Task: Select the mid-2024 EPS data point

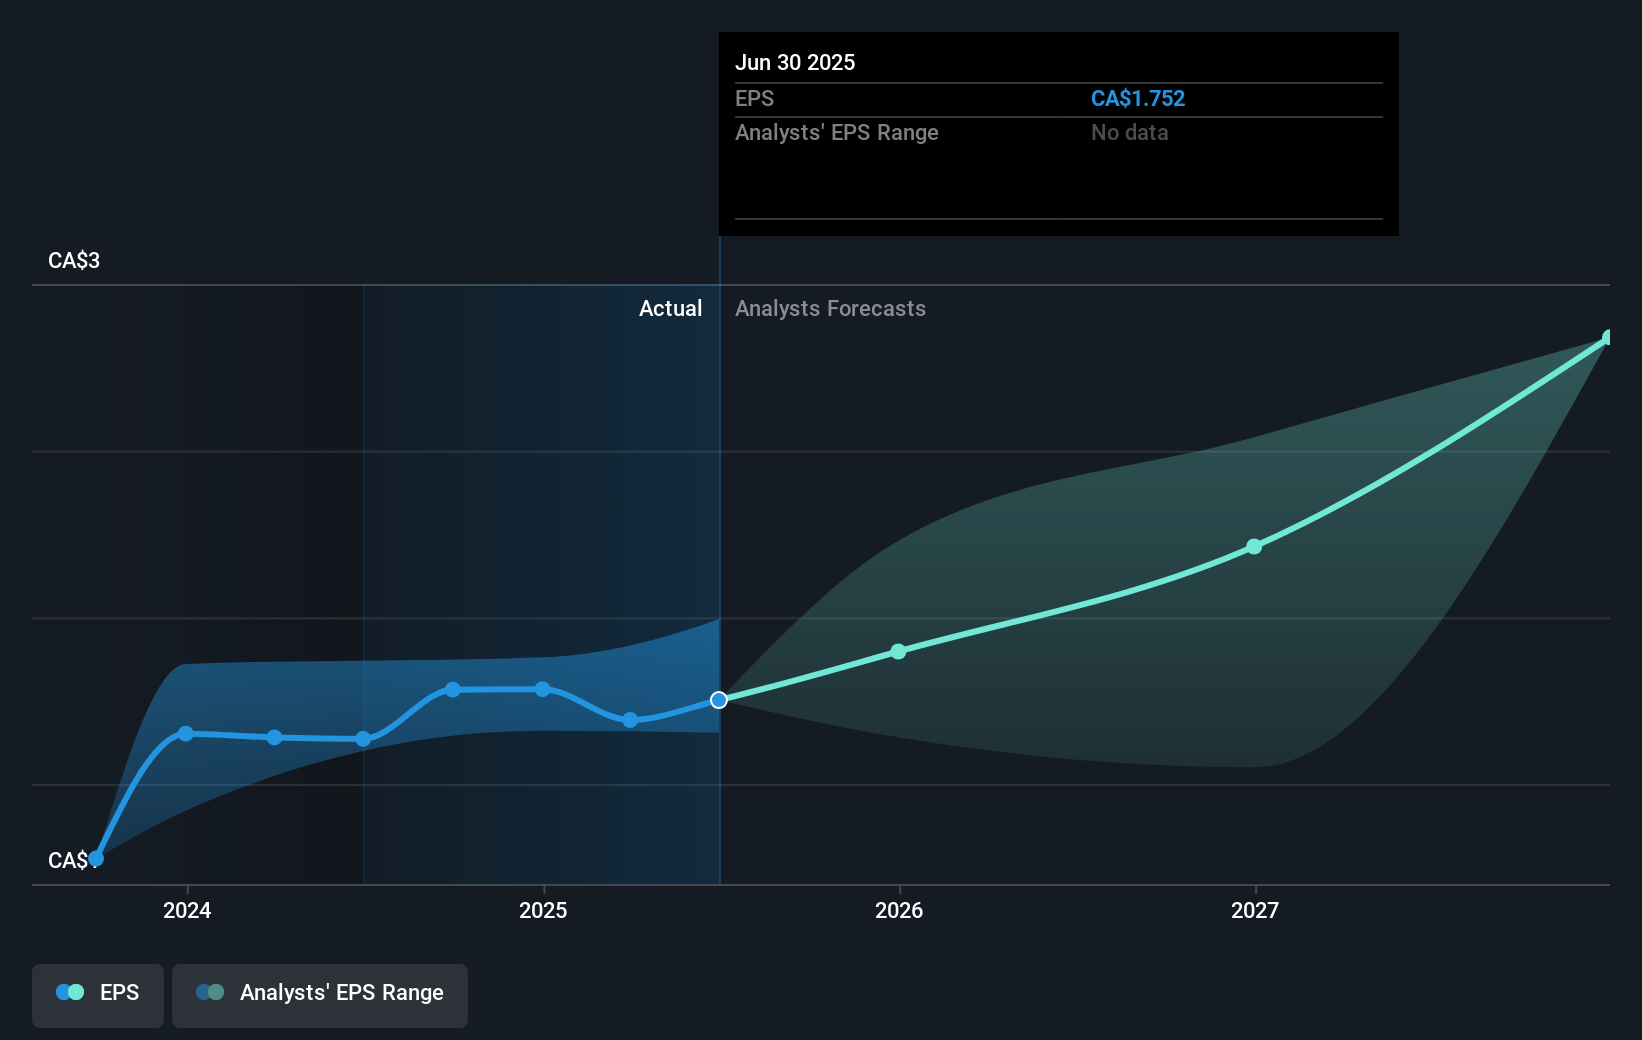Action: 364,739
